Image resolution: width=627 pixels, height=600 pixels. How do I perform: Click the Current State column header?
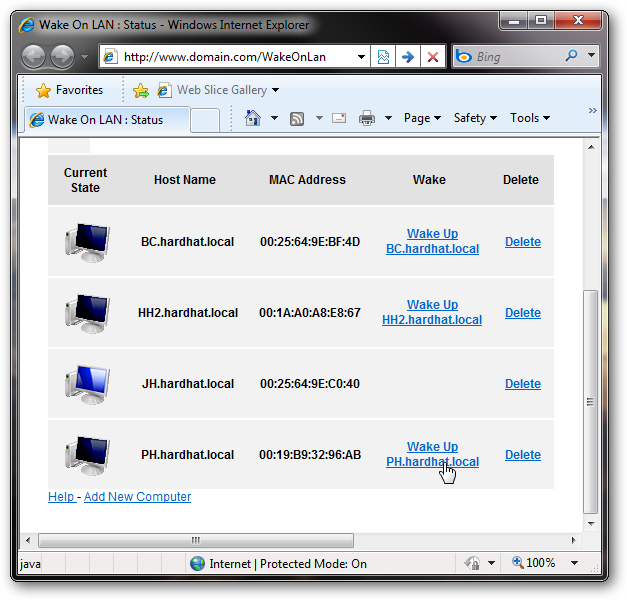(x=85, y=180)
